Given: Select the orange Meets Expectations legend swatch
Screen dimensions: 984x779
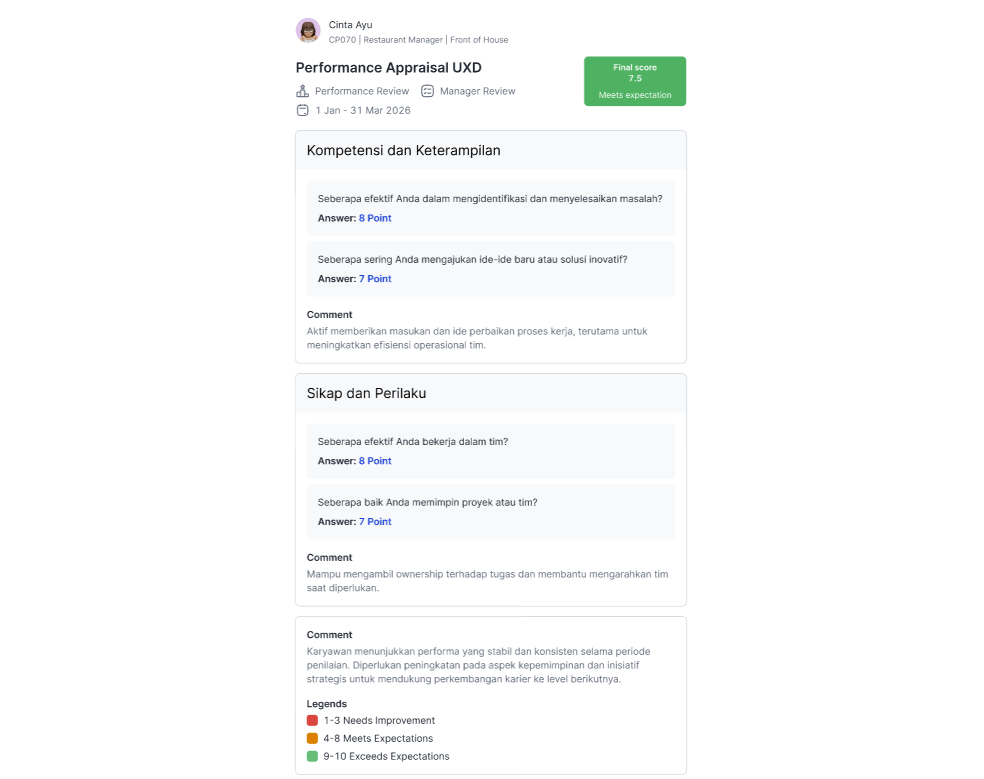Looking at the screenshot, I should [312, 738].
